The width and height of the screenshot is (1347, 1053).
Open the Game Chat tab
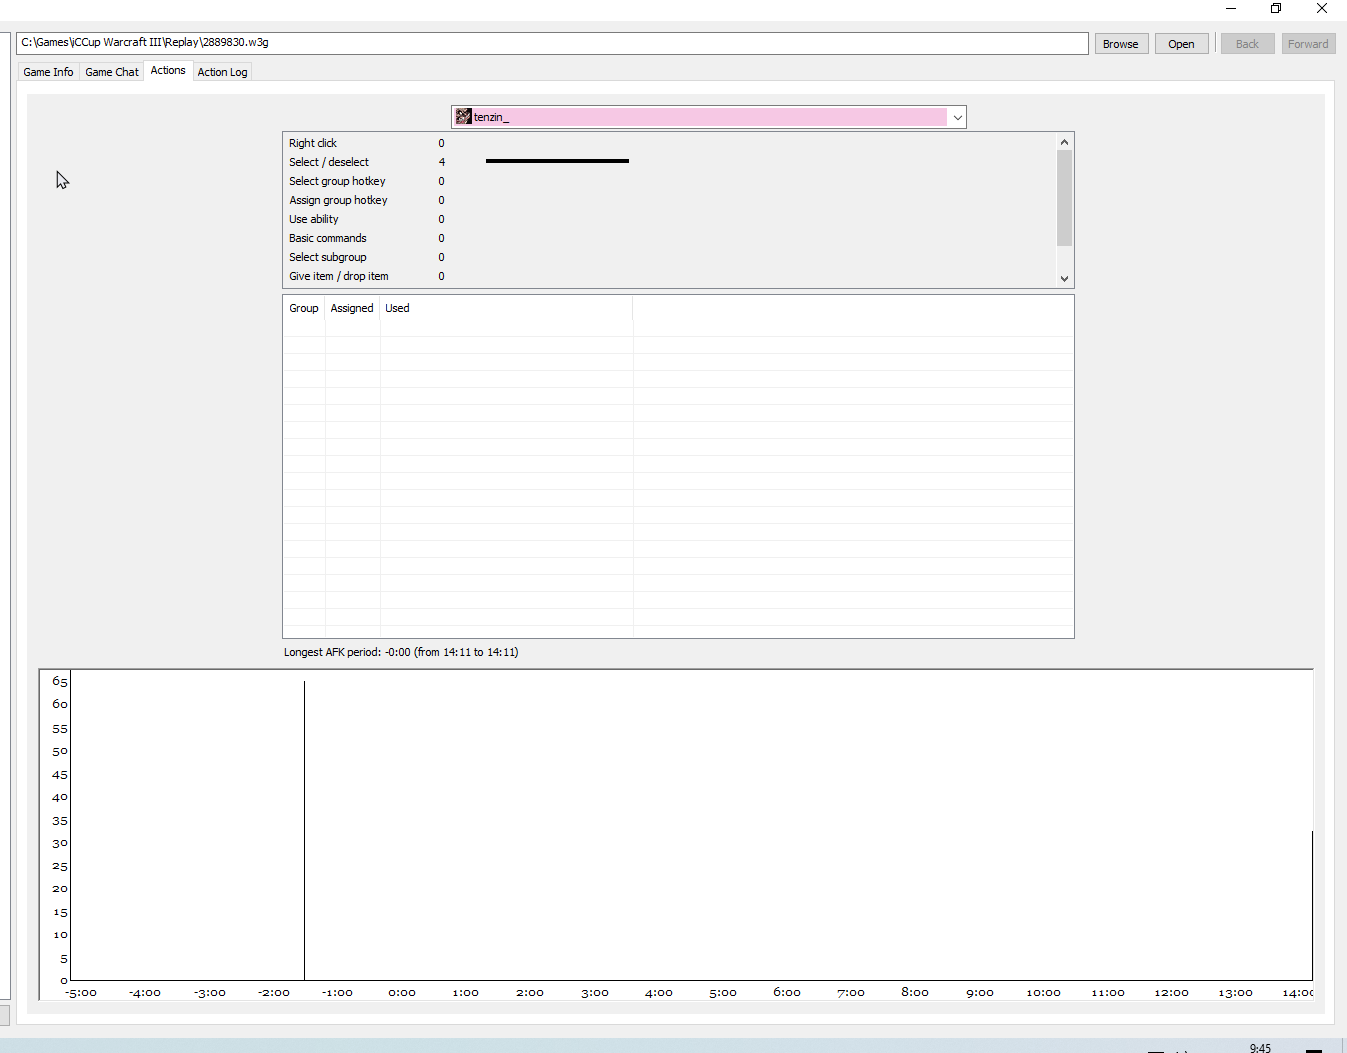tap(112, 72)
